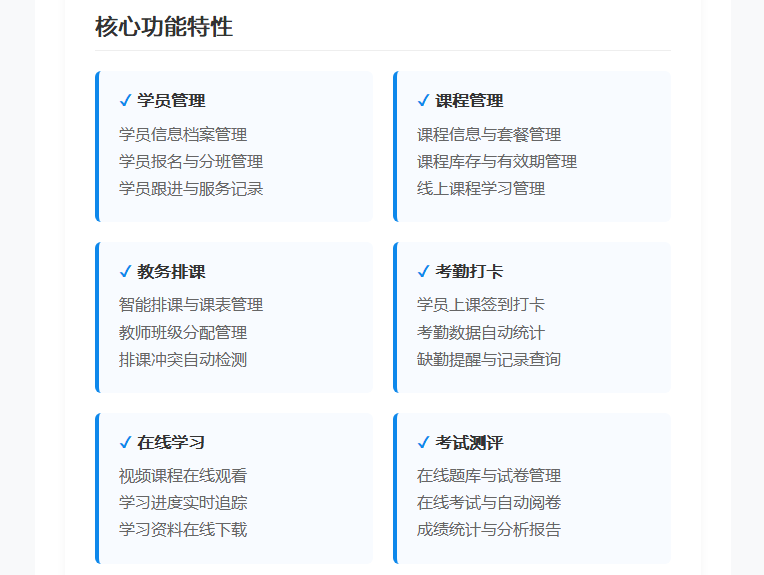Click the 学员管理 card title

[171, 100]
